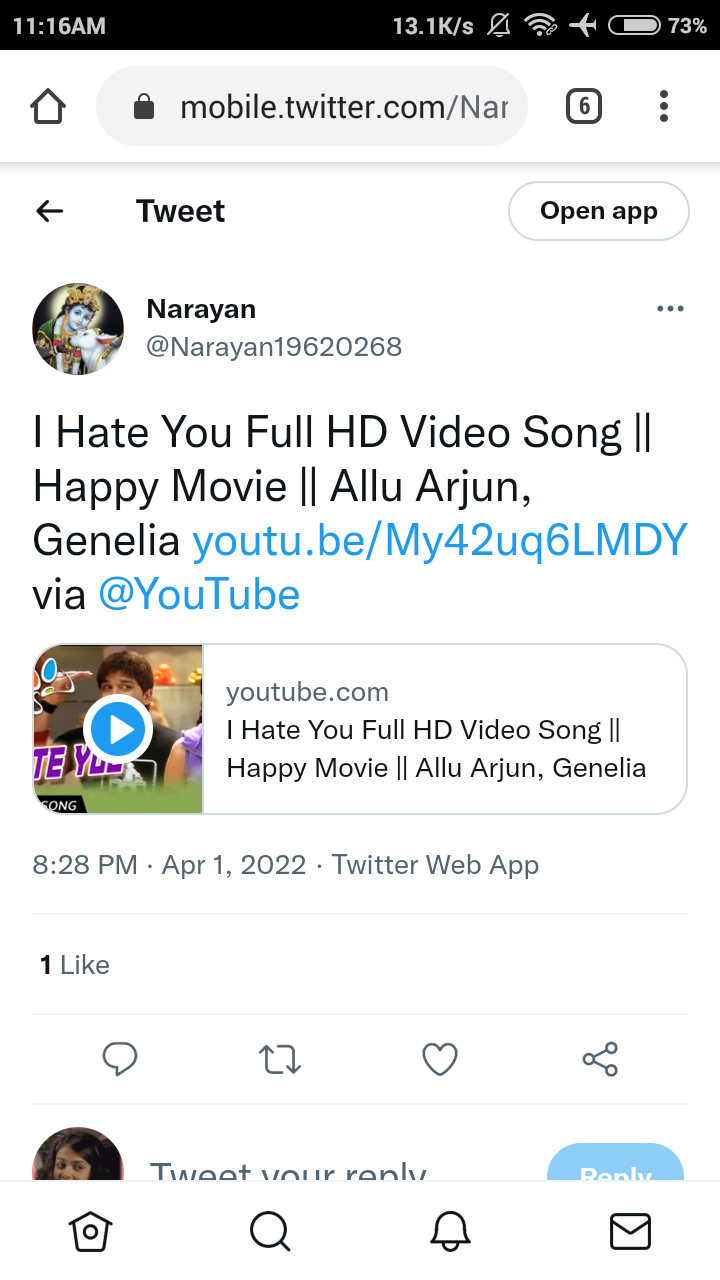Open the Messages envelope tab

click(630, 1231)
